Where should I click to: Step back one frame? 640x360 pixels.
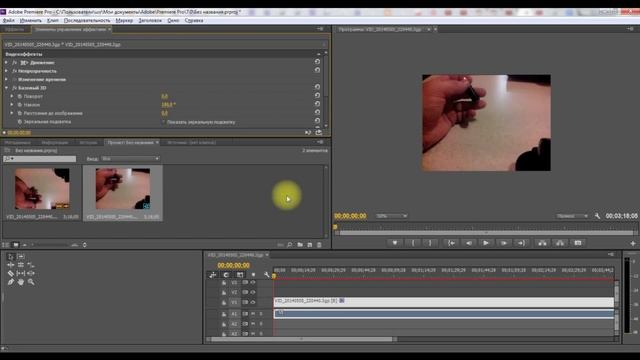pyautogui.click(x=469, y=243)
